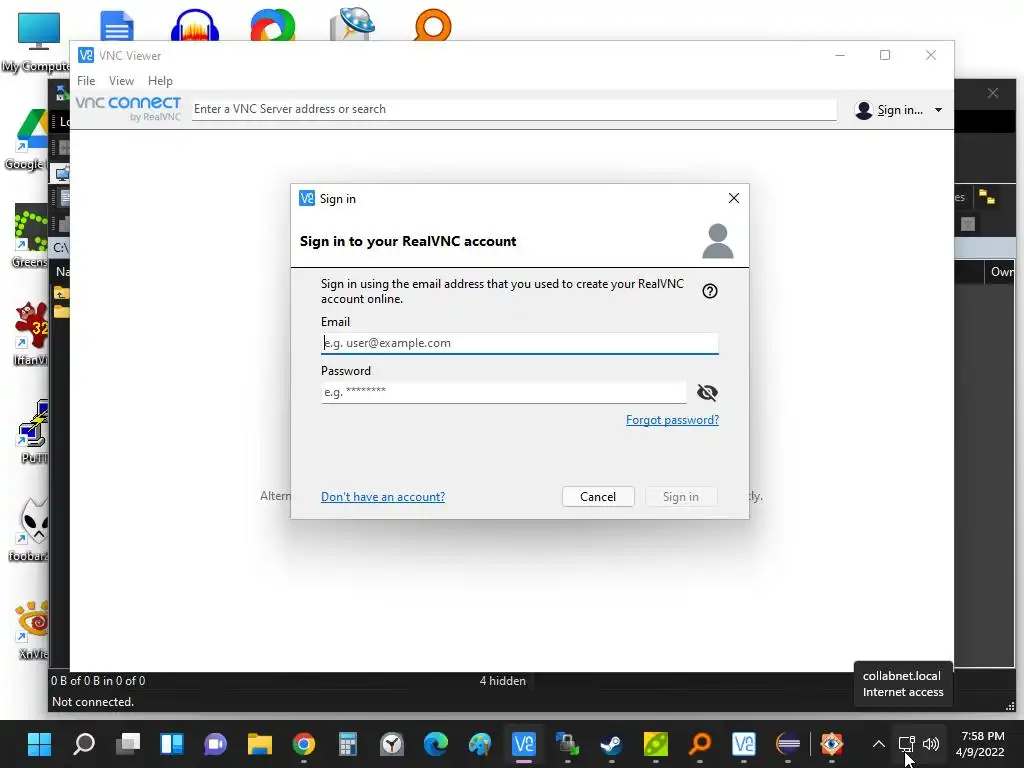
Task: Focus the Email input field
Action: point(519,343)
